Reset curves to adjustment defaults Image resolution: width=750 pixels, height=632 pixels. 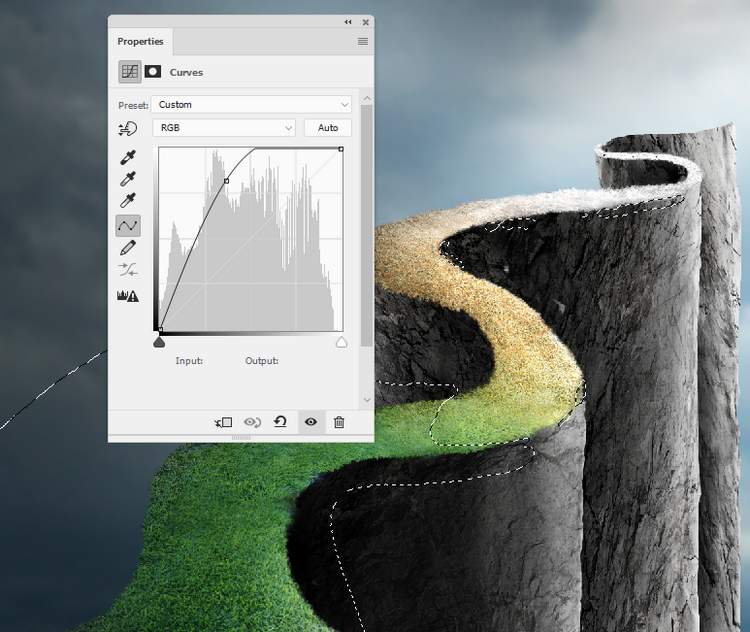pos(280,421)
